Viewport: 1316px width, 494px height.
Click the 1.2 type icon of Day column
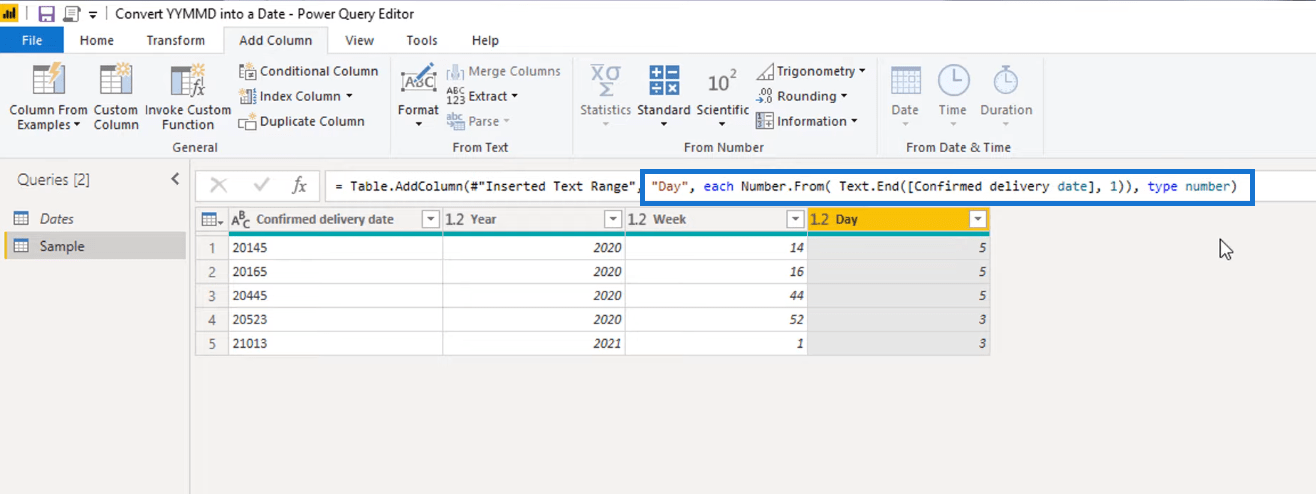(x=819, y=219)
